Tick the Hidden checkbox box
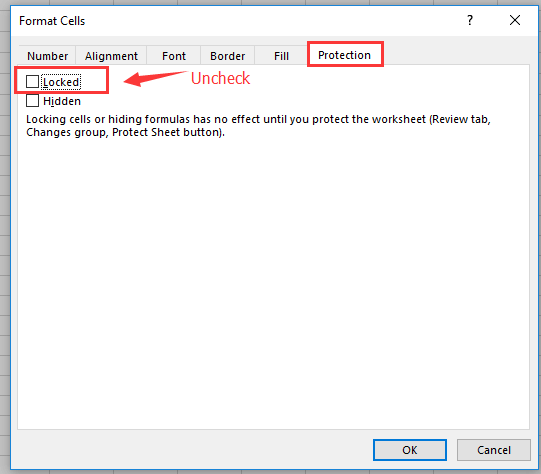The image size is (541, 474). tap(32, 101)
